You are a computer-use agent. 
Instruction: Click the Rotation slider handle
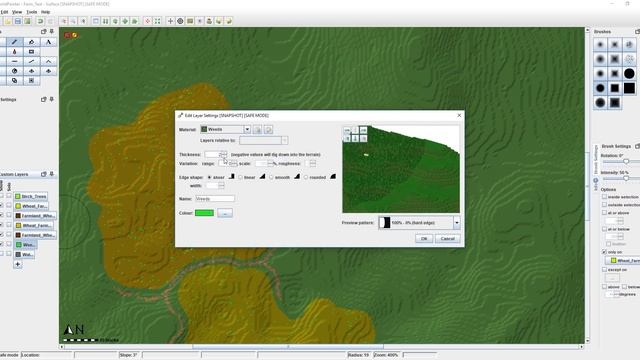click(626, 162)
